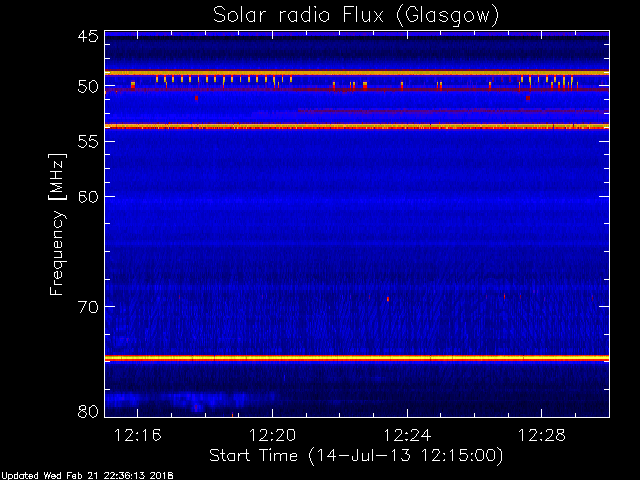Viewport: 640px width, 480px height.
Task: Click the 'Frequency [MHz]' axis label
Action: pos(57,224)
